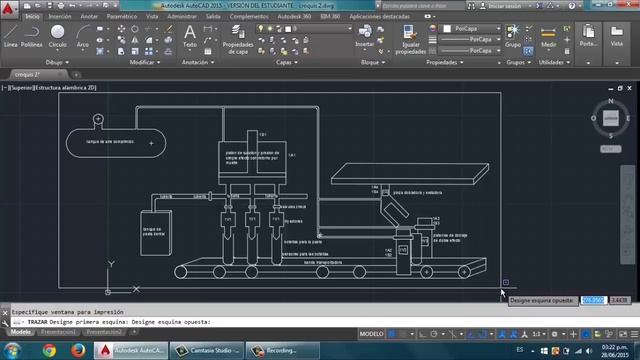Toggle annotation visibility in status bar

[x=502, y=334]
